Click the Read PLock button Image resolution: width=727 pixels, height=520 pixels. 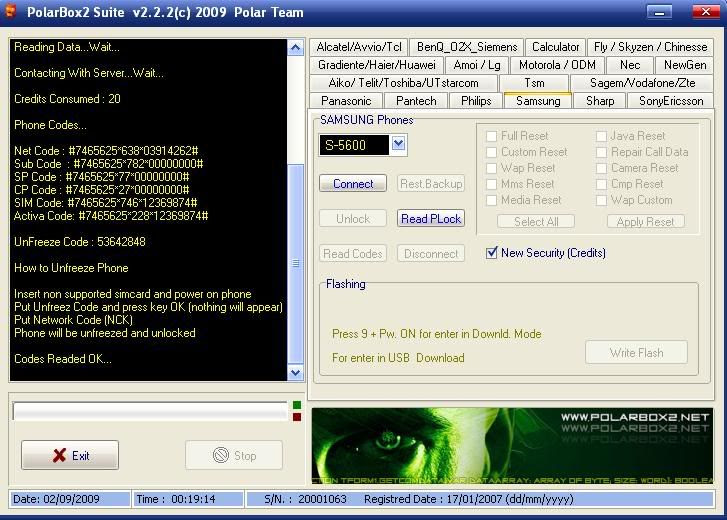[x=431, y=218]
